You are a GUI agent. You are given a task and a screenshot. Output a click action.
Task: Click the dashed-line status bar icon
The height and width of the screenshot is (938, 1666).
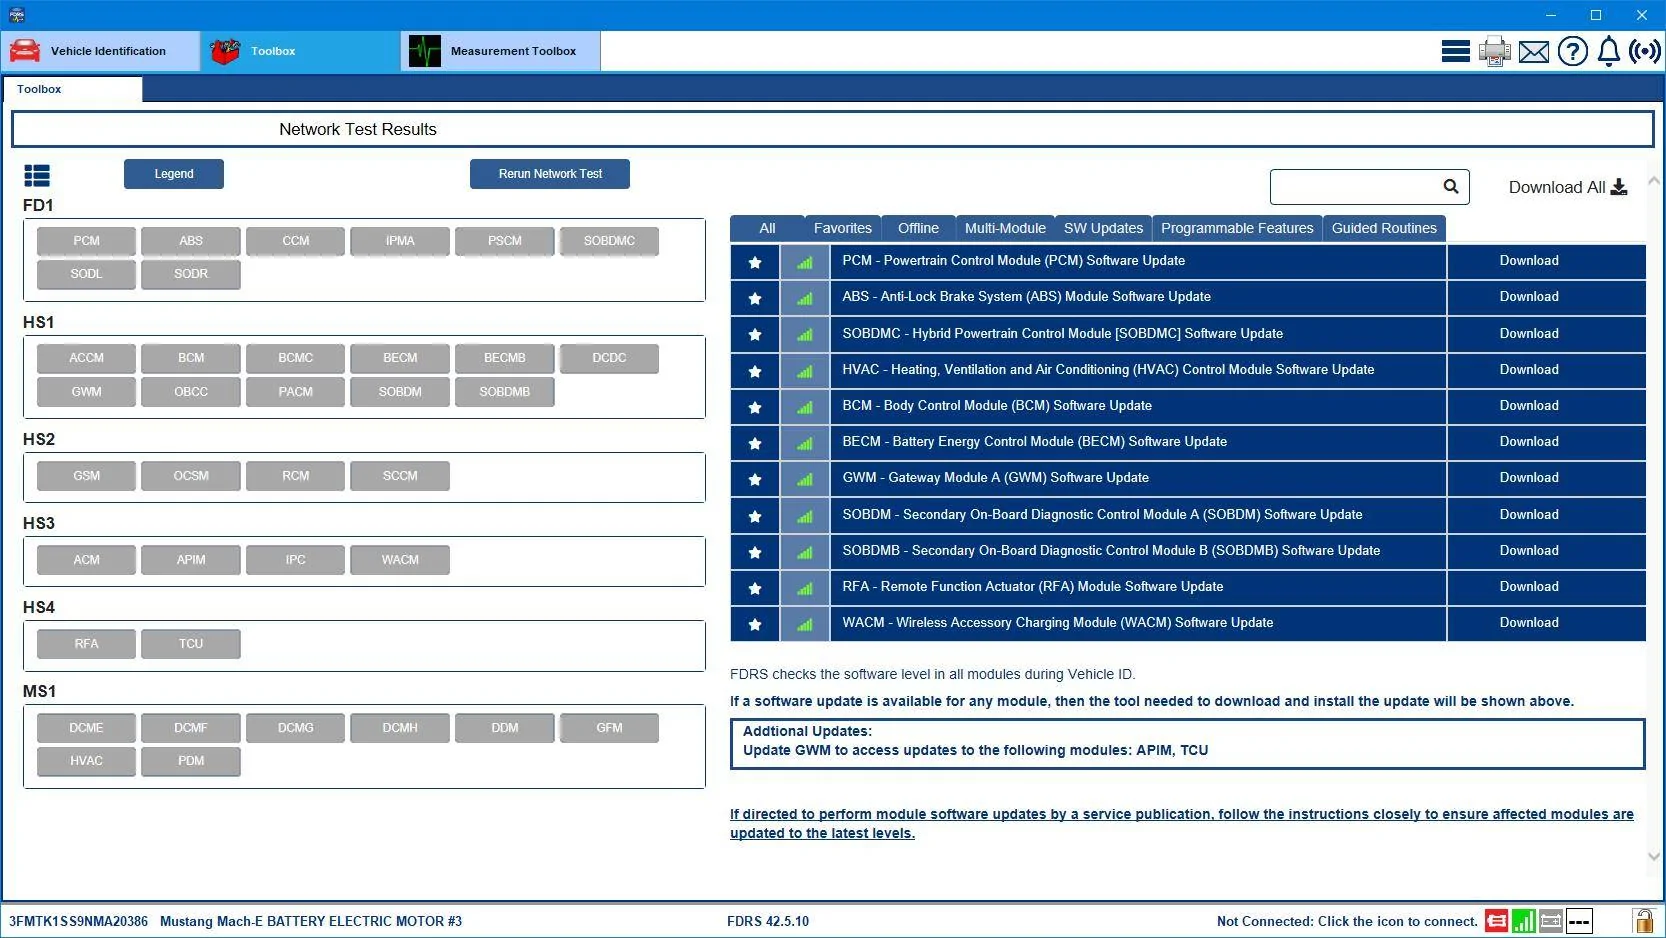tap(1579, 921)
